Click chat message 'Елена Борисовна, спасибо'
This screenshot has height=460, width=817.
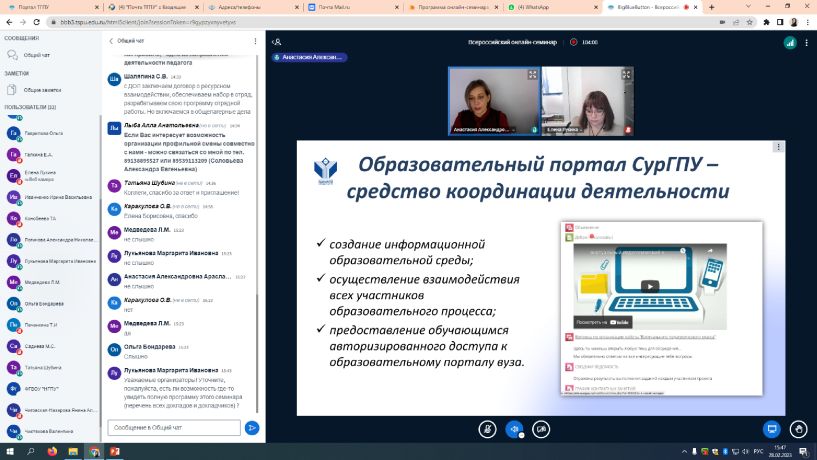(x=160, y=216)
